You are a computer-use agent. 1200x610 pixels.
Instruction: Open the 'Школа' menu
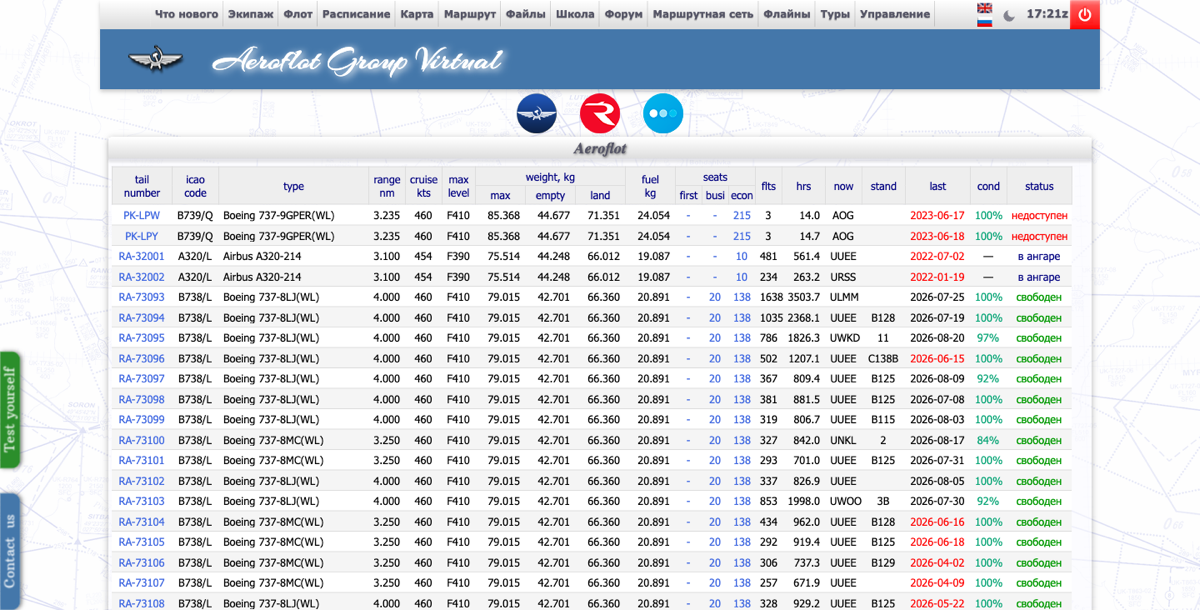(x=575, y=14)
